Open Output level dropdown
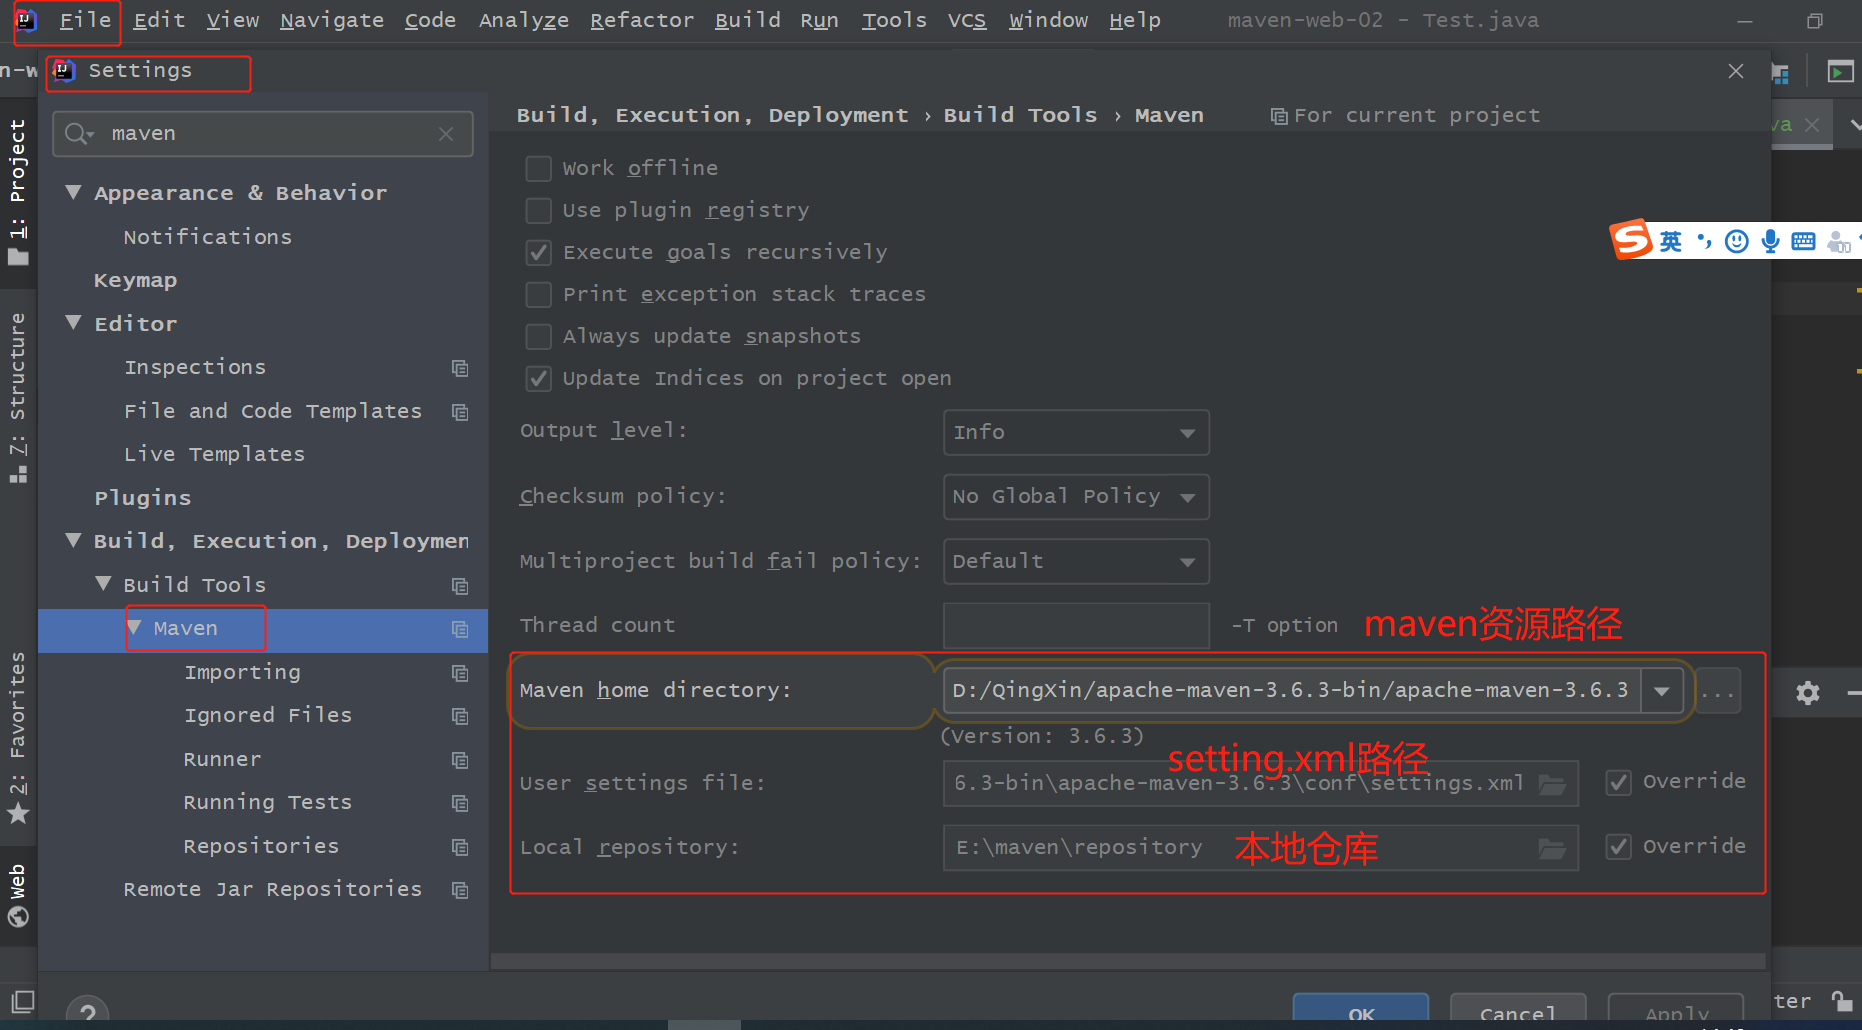This screenshot has width=1862, height=1030. tap(1076, 432)
